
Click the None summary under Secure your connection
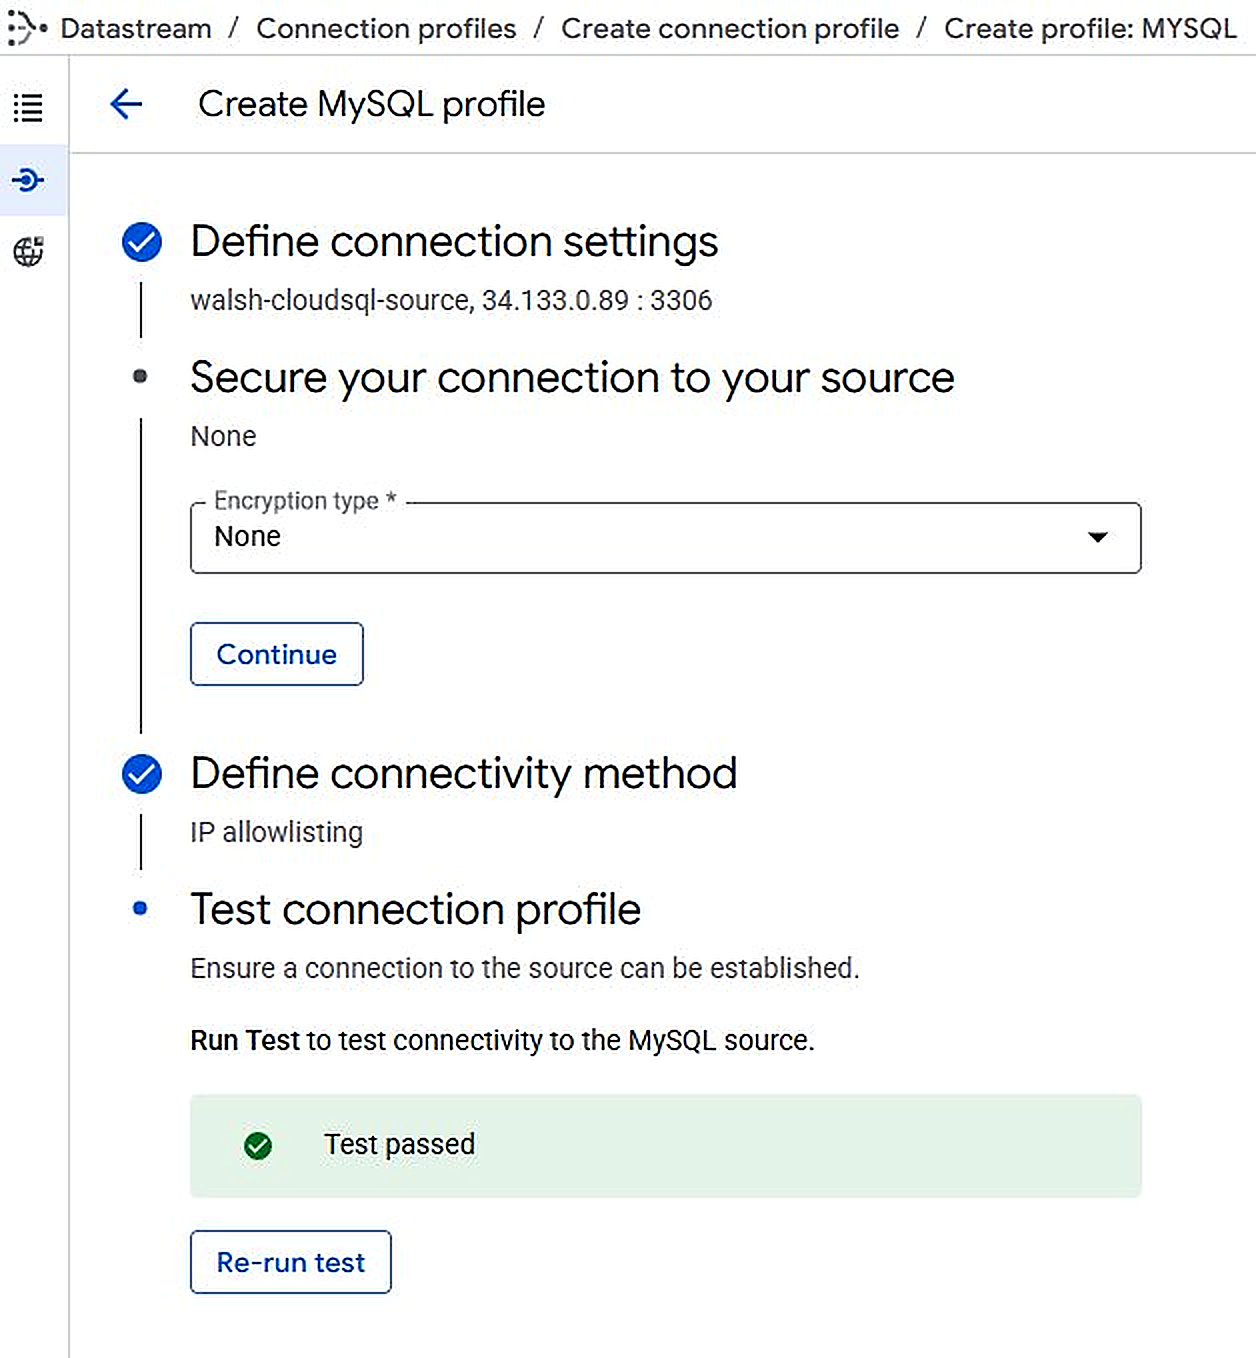click(223, 436)
